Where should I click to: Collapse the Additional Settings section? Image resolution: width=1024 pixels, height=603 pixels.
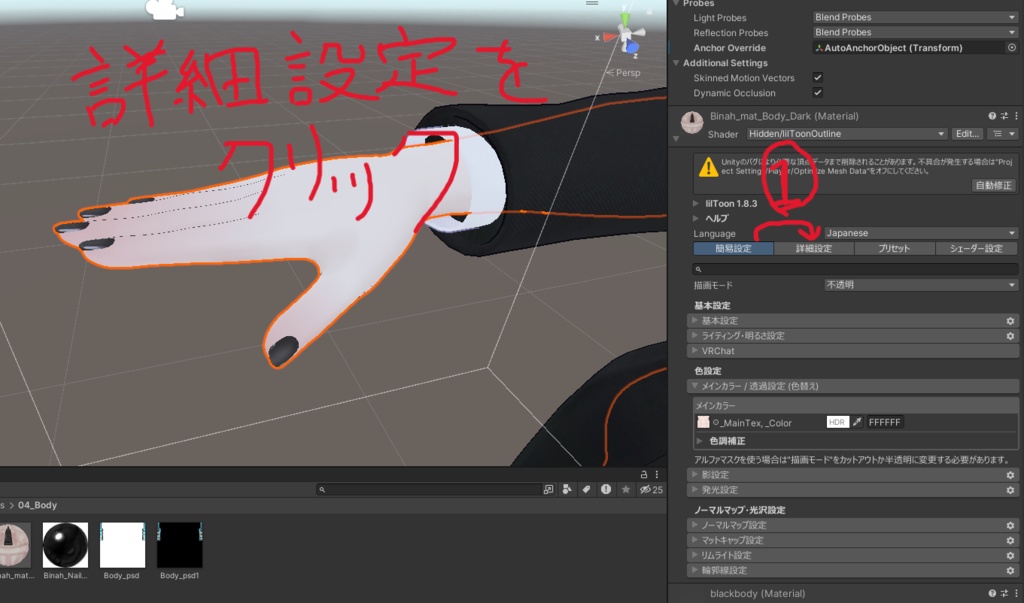coord(676,63)
